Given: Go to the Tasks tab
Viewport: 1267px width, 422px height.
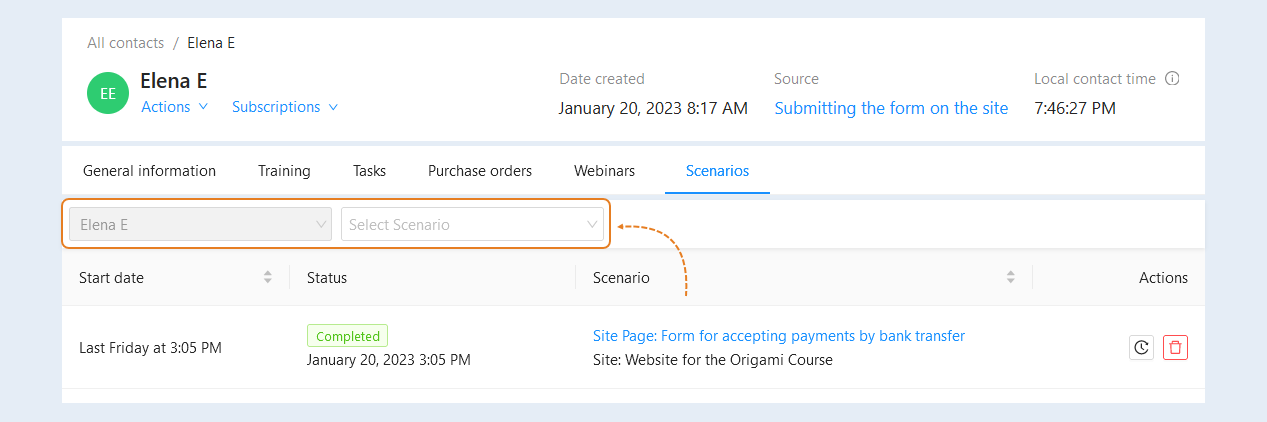Looking at the screenshot, I should (369, 171).
